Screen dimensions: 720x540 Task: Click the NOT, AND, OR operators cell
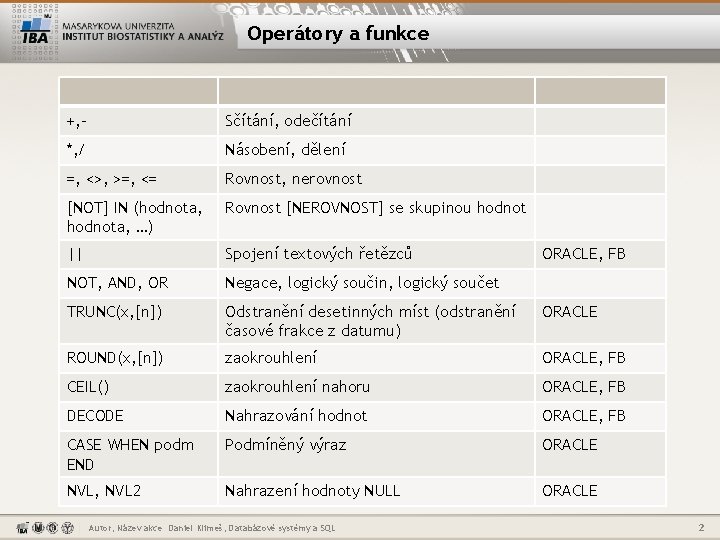[138, 283]
